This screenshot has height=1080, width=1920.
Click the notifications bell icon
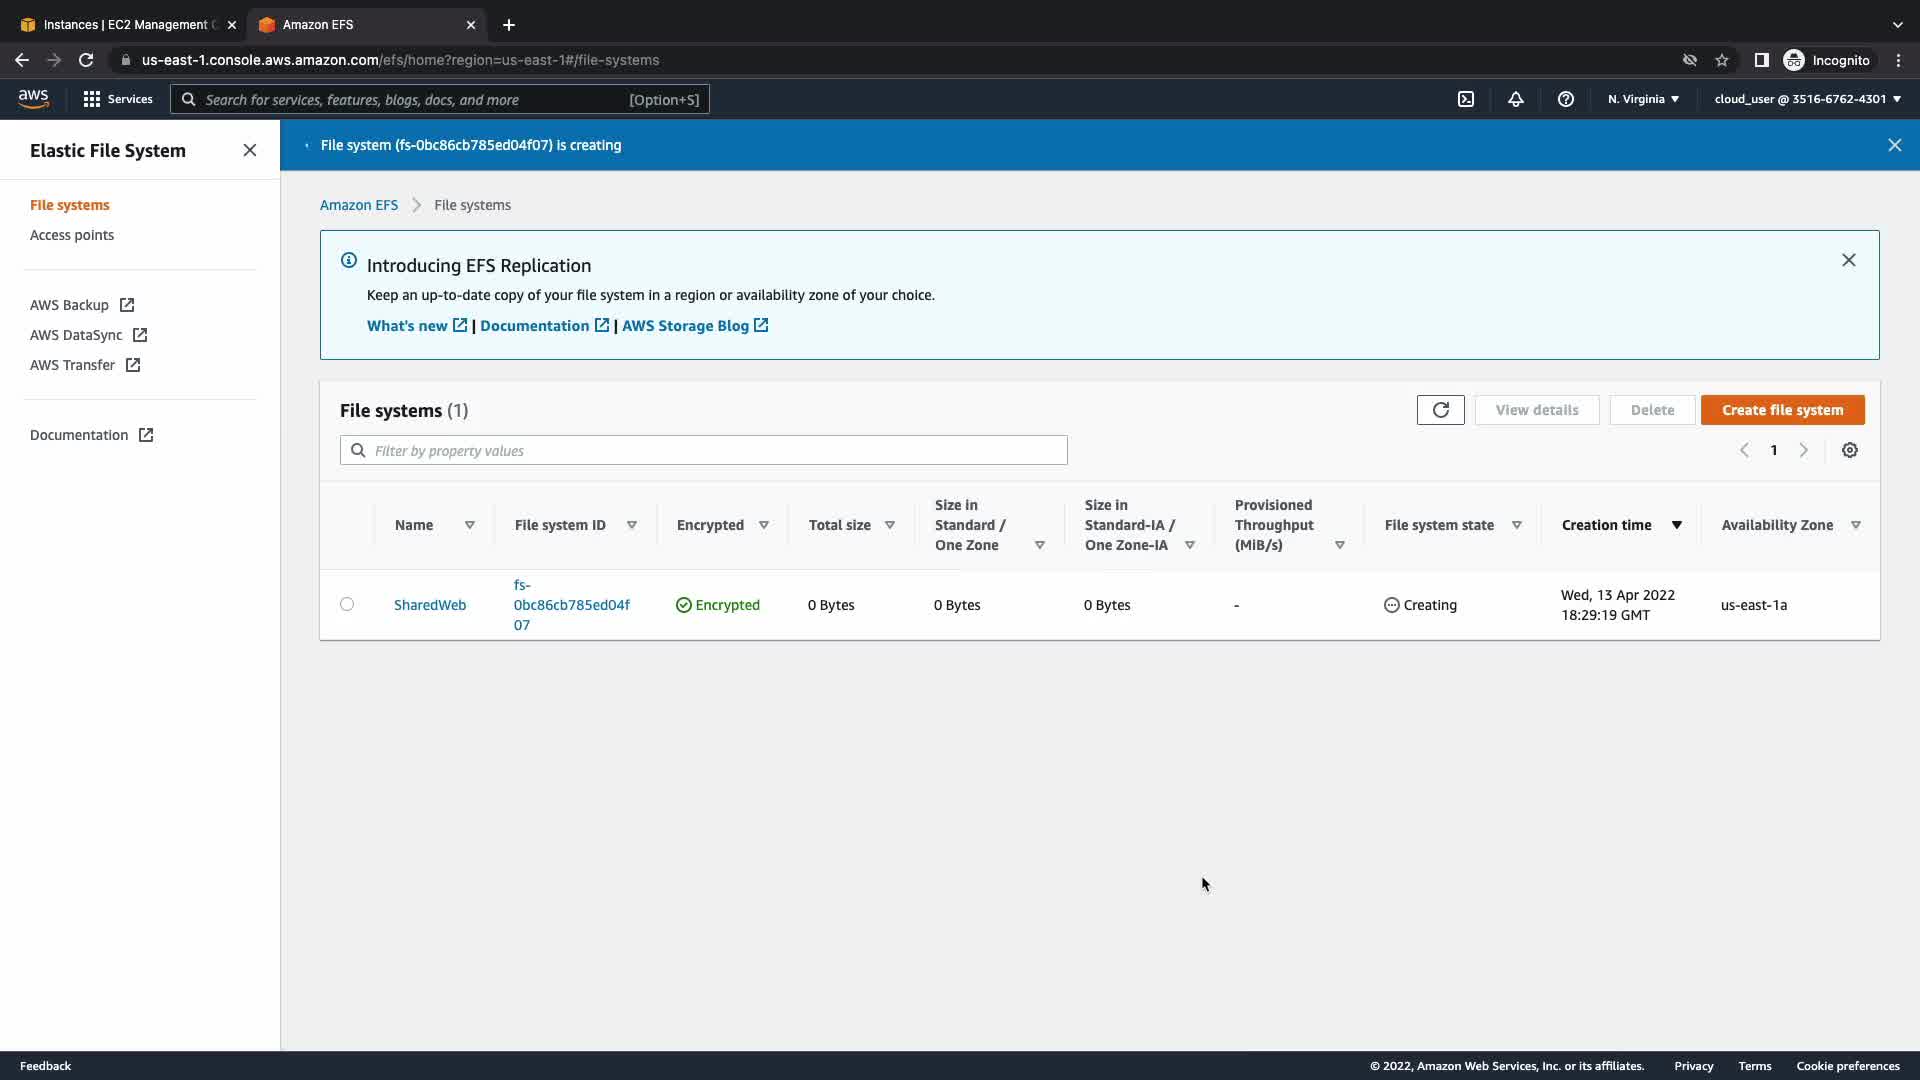pos(1516,99)
